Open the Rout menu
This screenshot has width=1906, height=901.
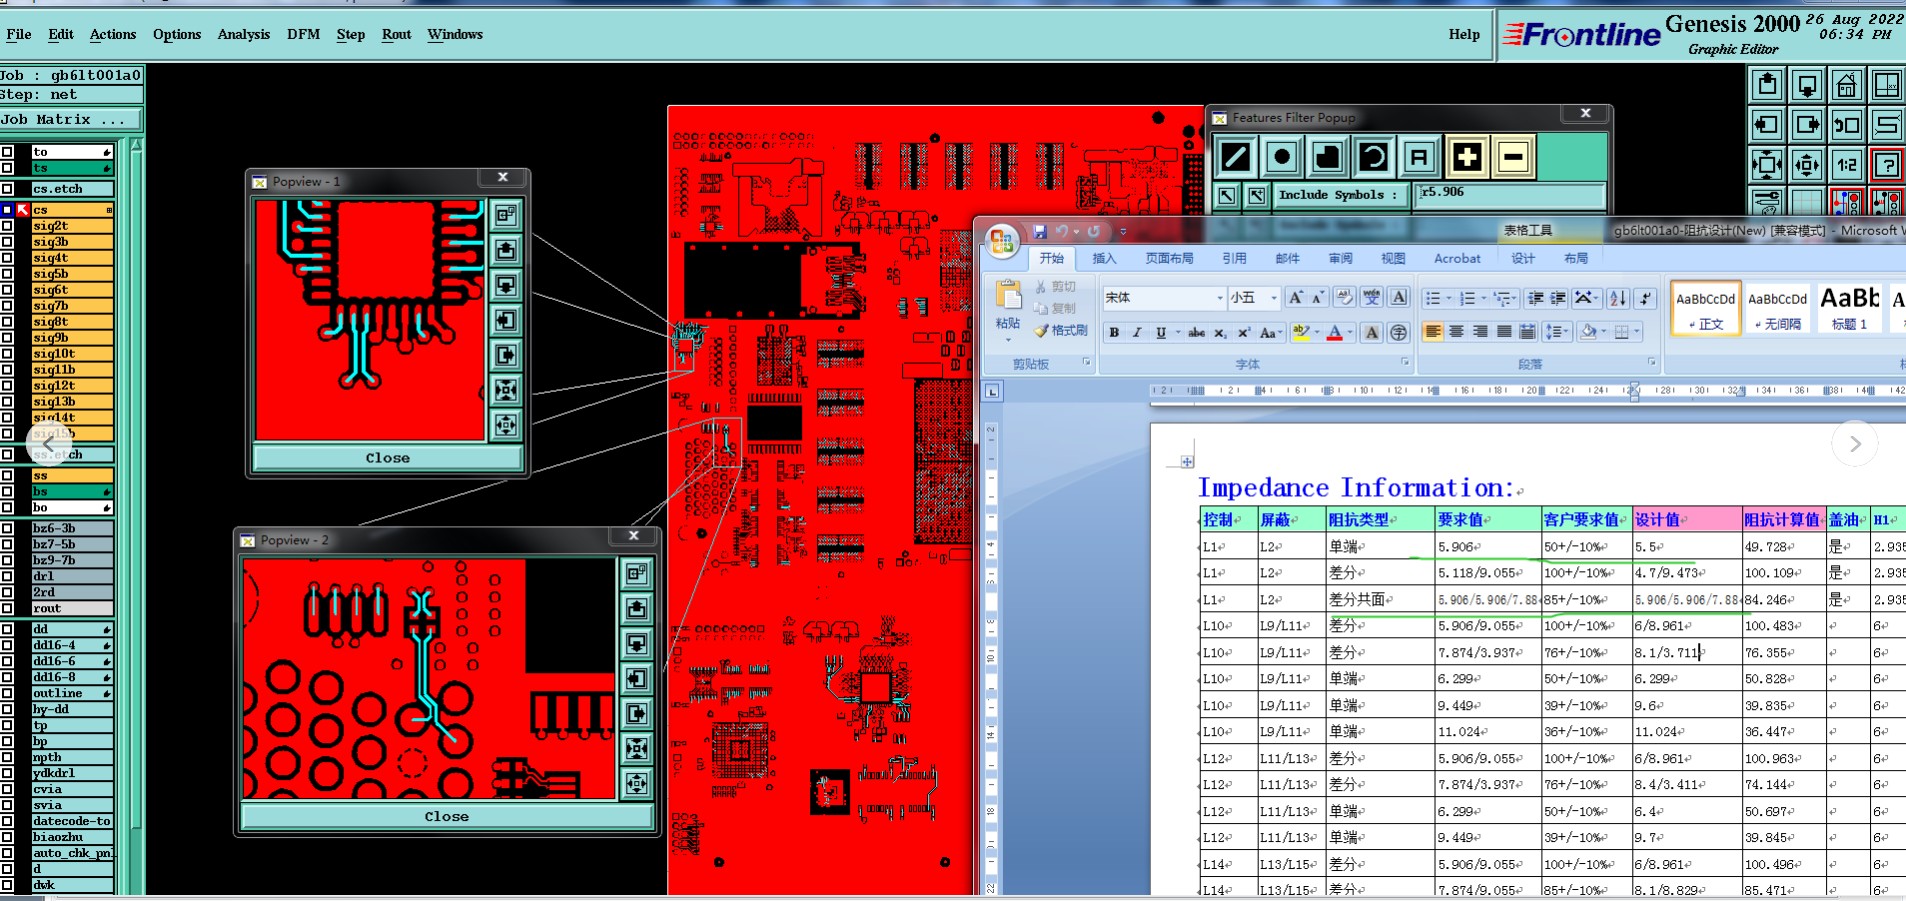tap(396, 34)
